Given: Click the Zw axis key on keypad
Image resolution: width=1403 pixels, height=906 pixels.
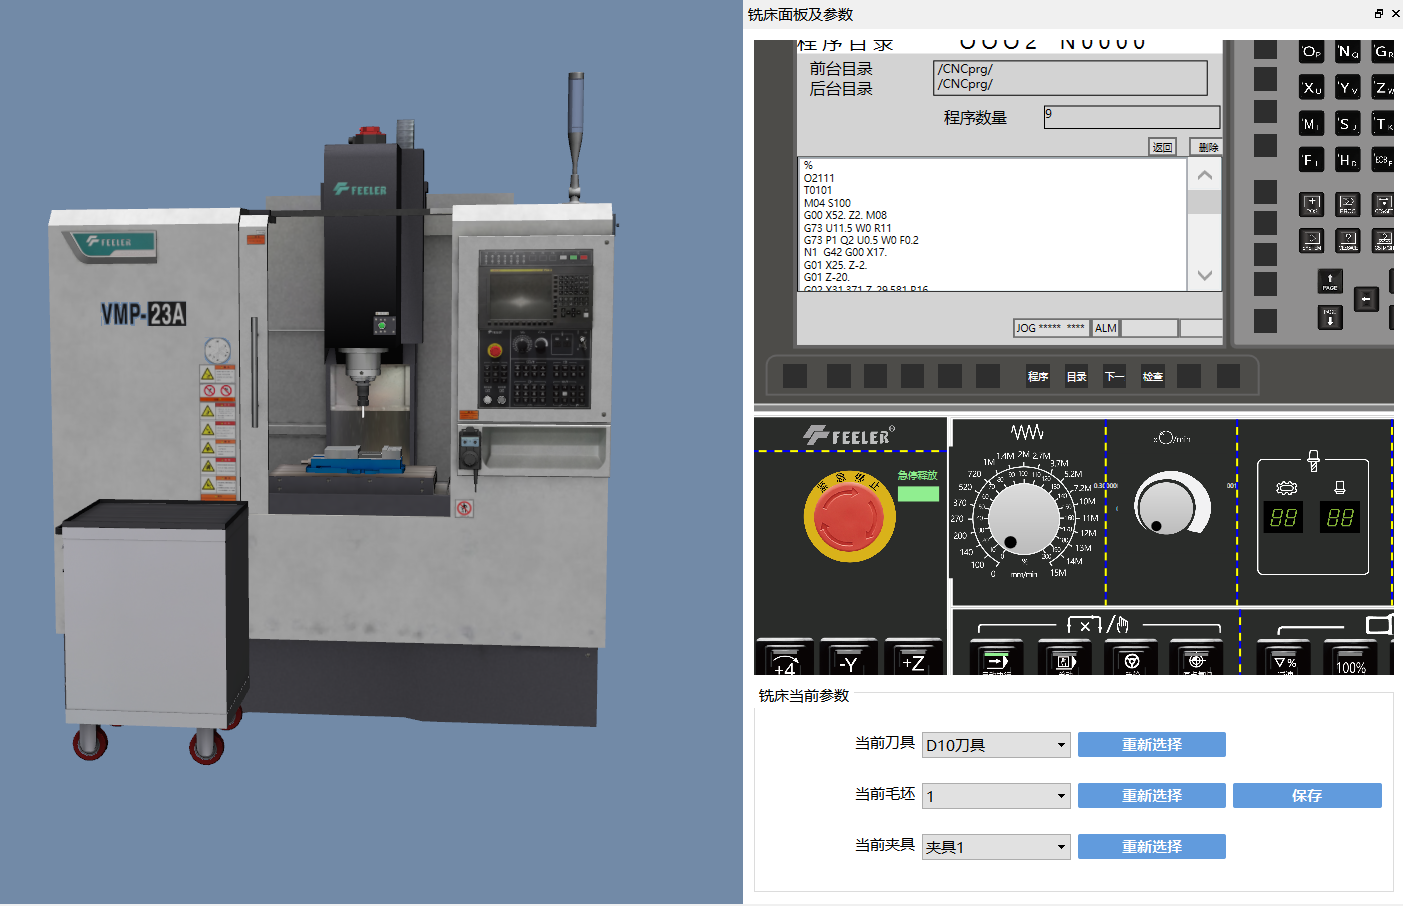Looking at the screenshot, I should pyautogui.click(x=1383, y=87).
